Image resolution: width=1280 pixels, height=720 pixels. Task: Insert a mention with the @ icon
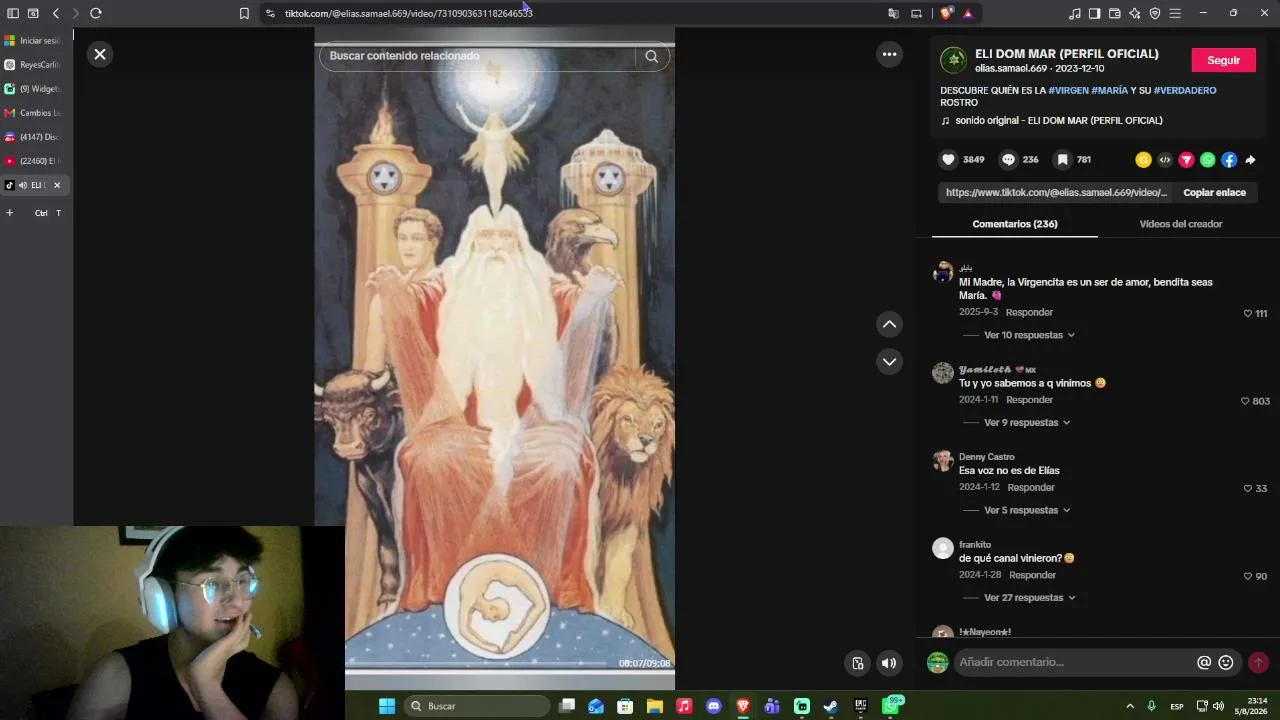tap(1204, 662)
